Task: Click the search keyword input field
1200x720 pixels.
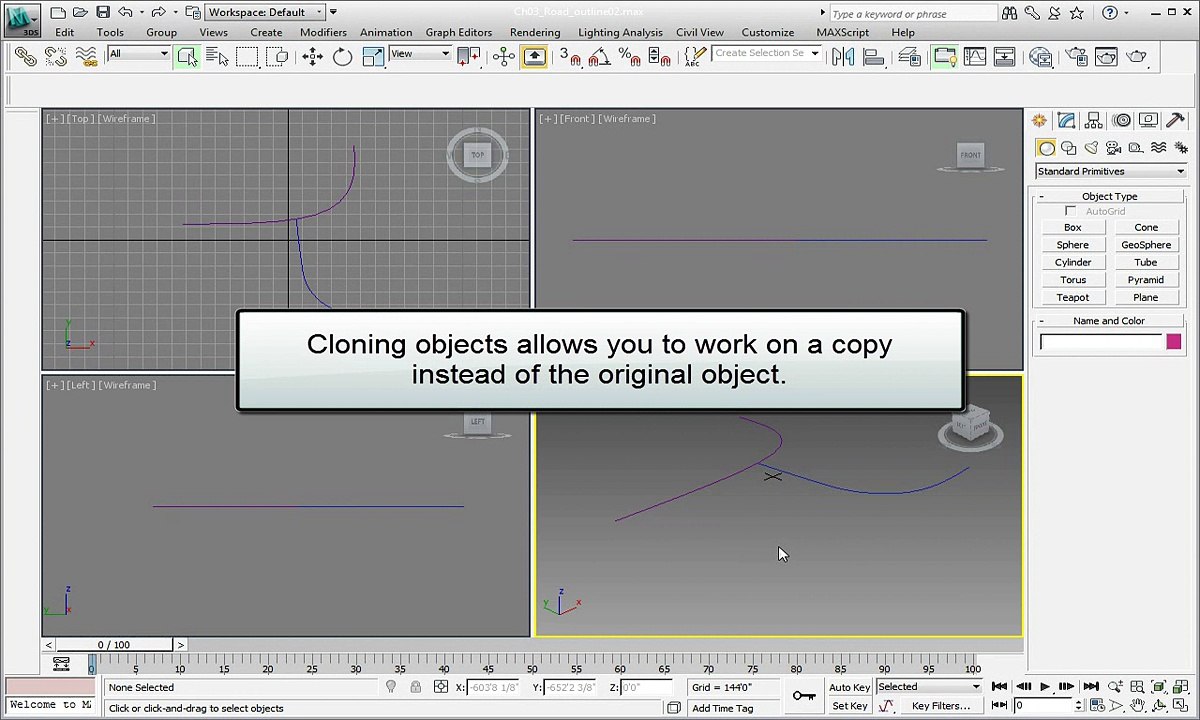Action: pos(913,14)
